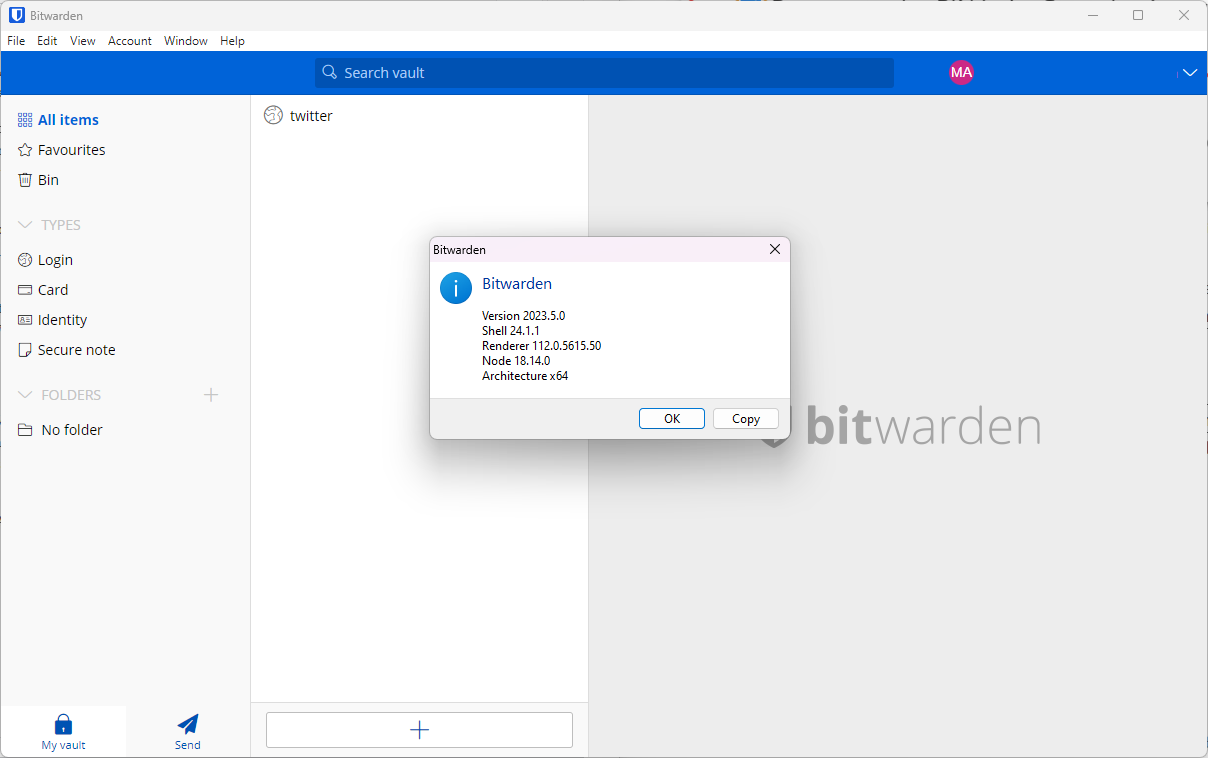
Task: Collapse the FOLDERS section
Action: pyautogui.click(x=25, y=395)
